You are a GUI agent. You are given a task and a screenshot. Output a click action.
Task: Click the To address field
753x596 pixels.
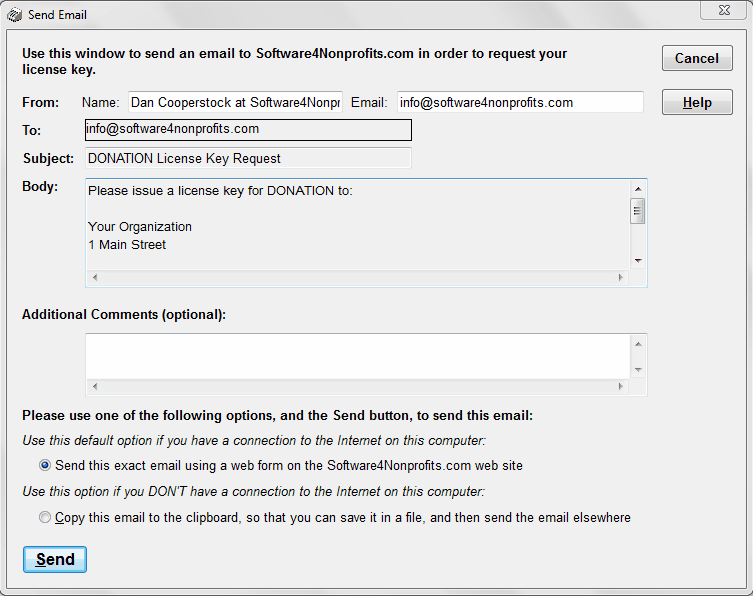pyautogui.click(x=248, y=130)
